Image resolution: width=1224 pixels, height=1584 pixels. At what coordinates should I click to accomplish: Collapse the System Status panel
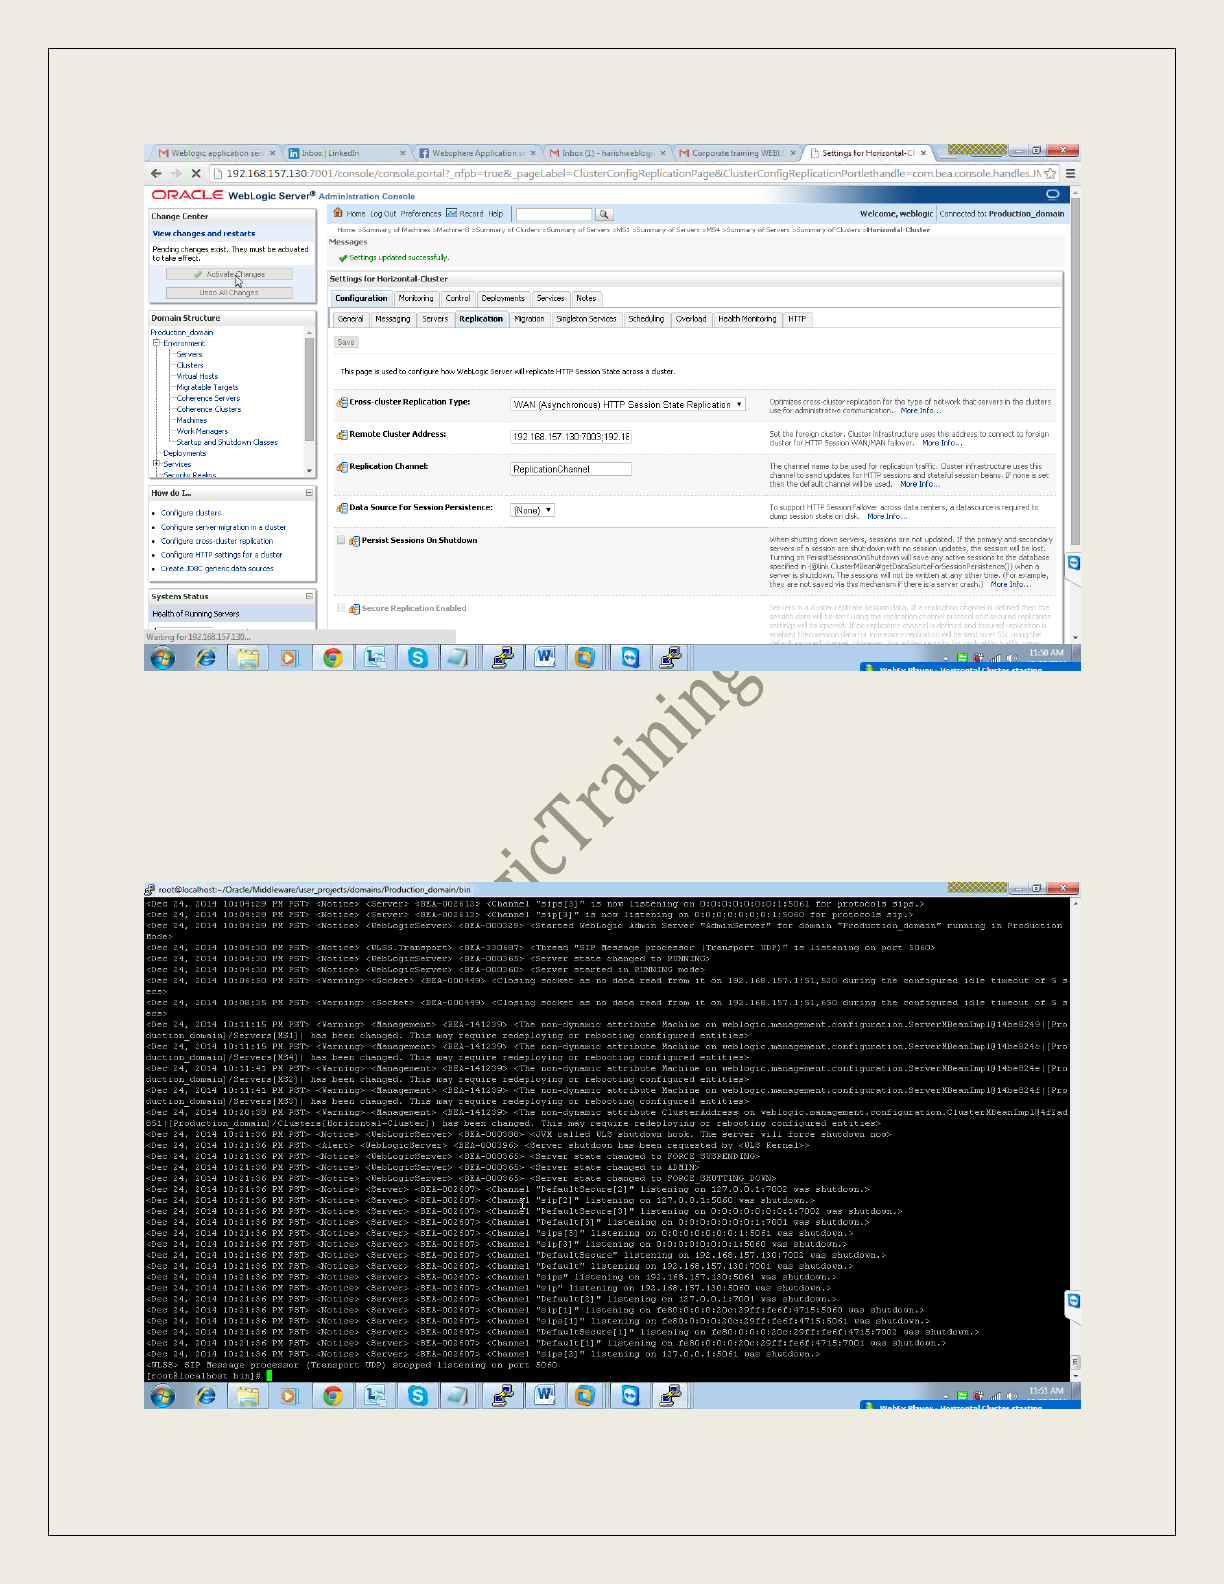coord(309,596)
